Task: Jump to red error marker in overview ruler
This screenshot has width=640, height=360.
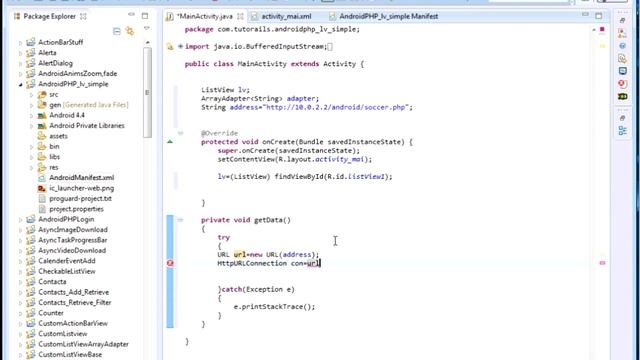Action: click(x=602, y=263)
